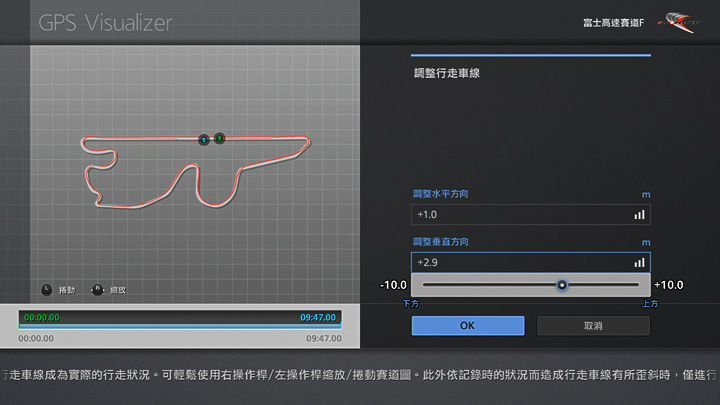The width and height of the screenshot is (720, 405).
Task: Click the bar icon in vertical adjustment field
Action: click(638, 262)
